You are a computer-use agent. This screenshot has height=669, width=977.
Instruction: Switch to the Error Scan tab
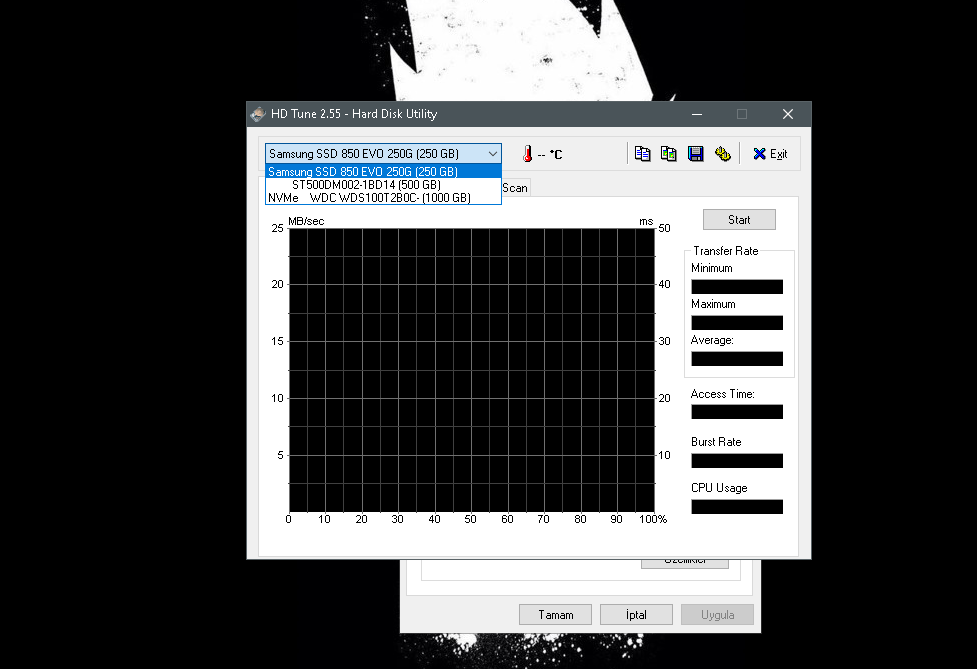click(515, 187)
